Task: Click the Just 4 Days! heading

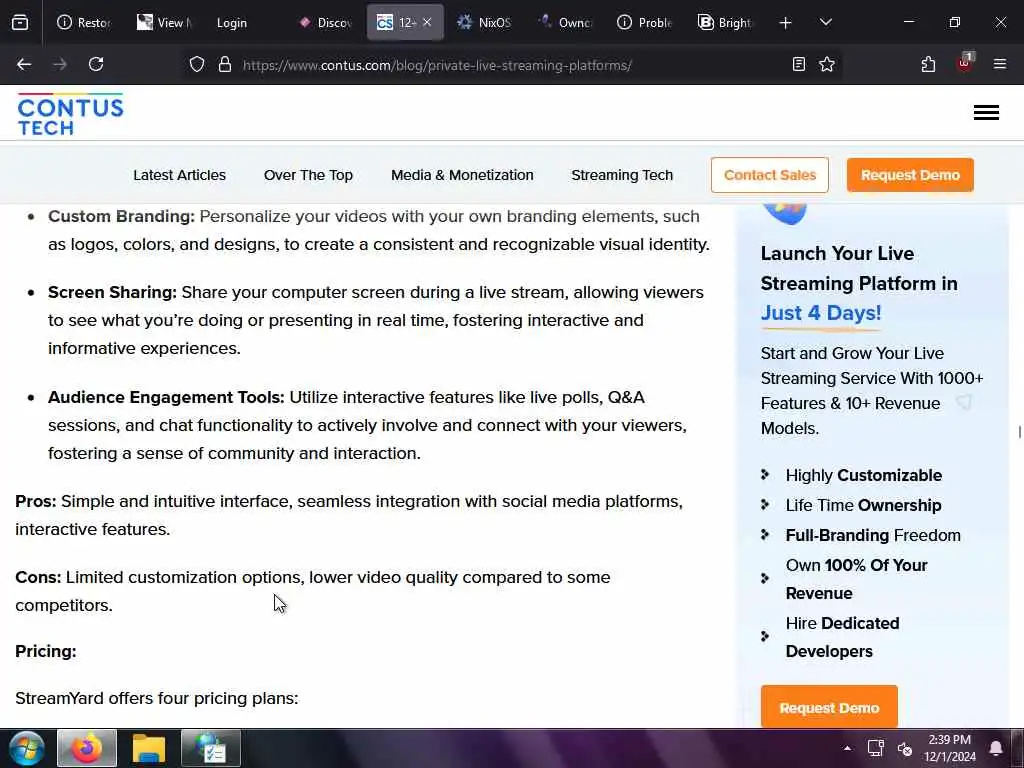Action: (821, 313)
